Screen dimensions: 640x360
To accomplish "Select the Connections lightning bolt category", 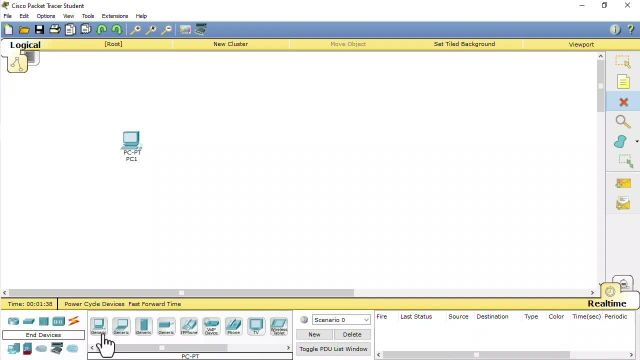I will pos(73,321).
